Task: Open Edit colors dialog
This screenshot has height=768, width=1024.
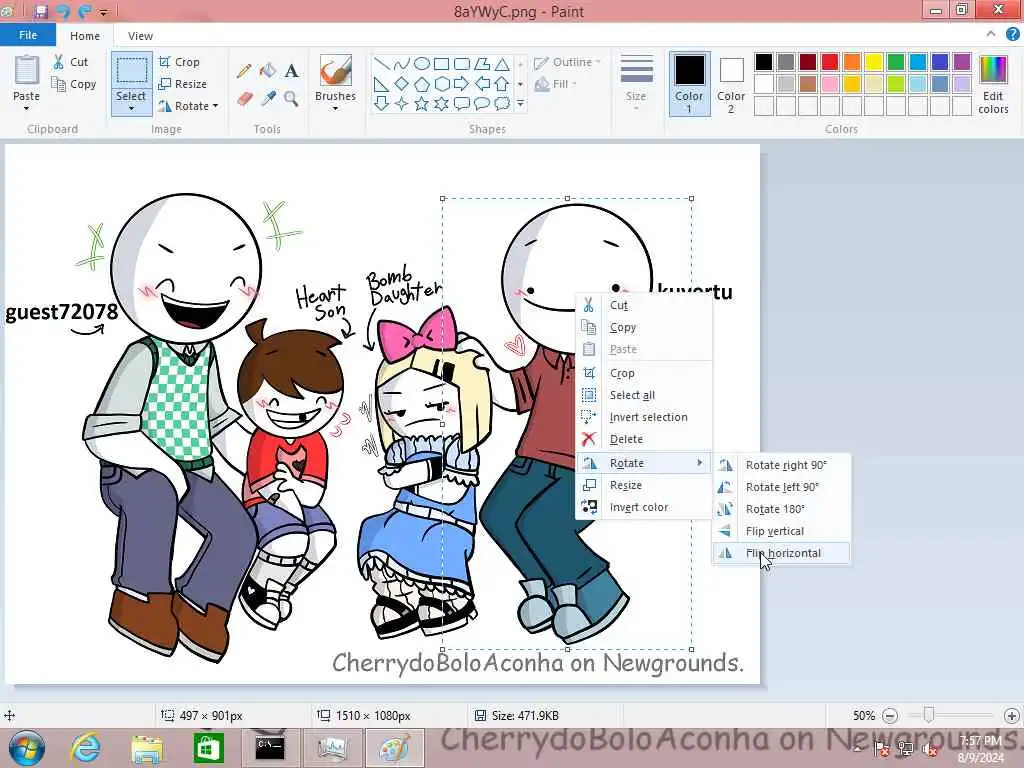Action: (x=993, y=84)
